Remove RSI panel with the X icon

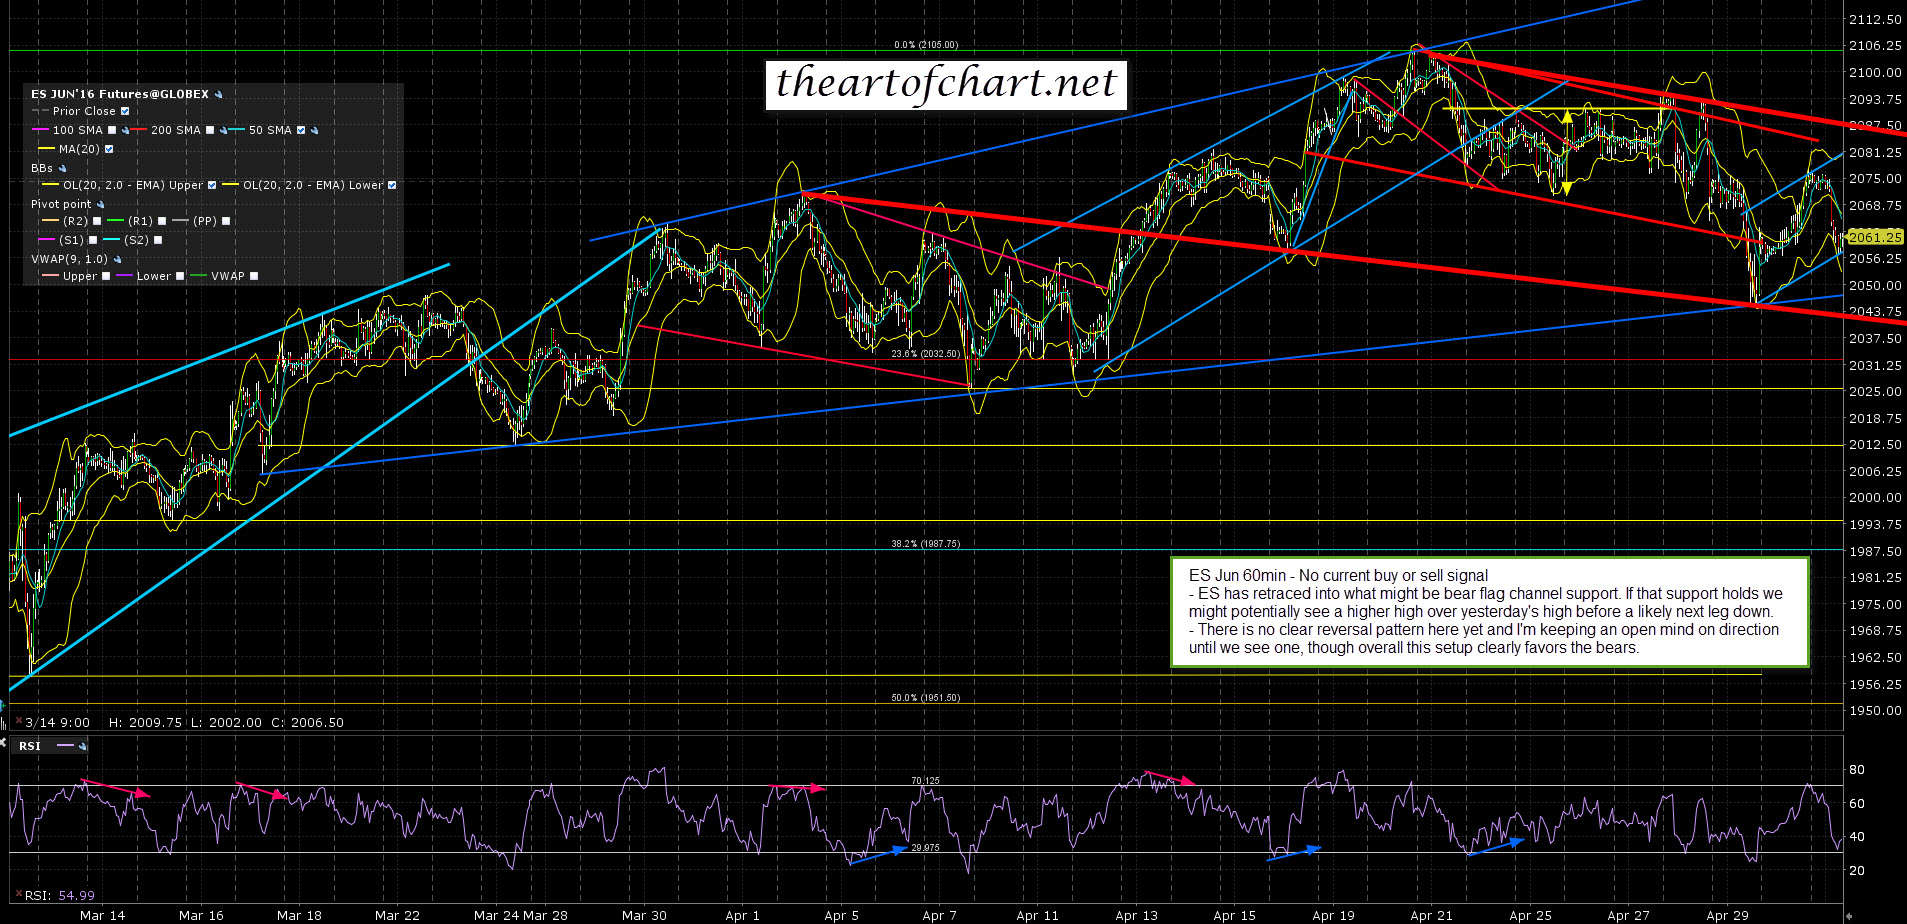pos(17,895)
